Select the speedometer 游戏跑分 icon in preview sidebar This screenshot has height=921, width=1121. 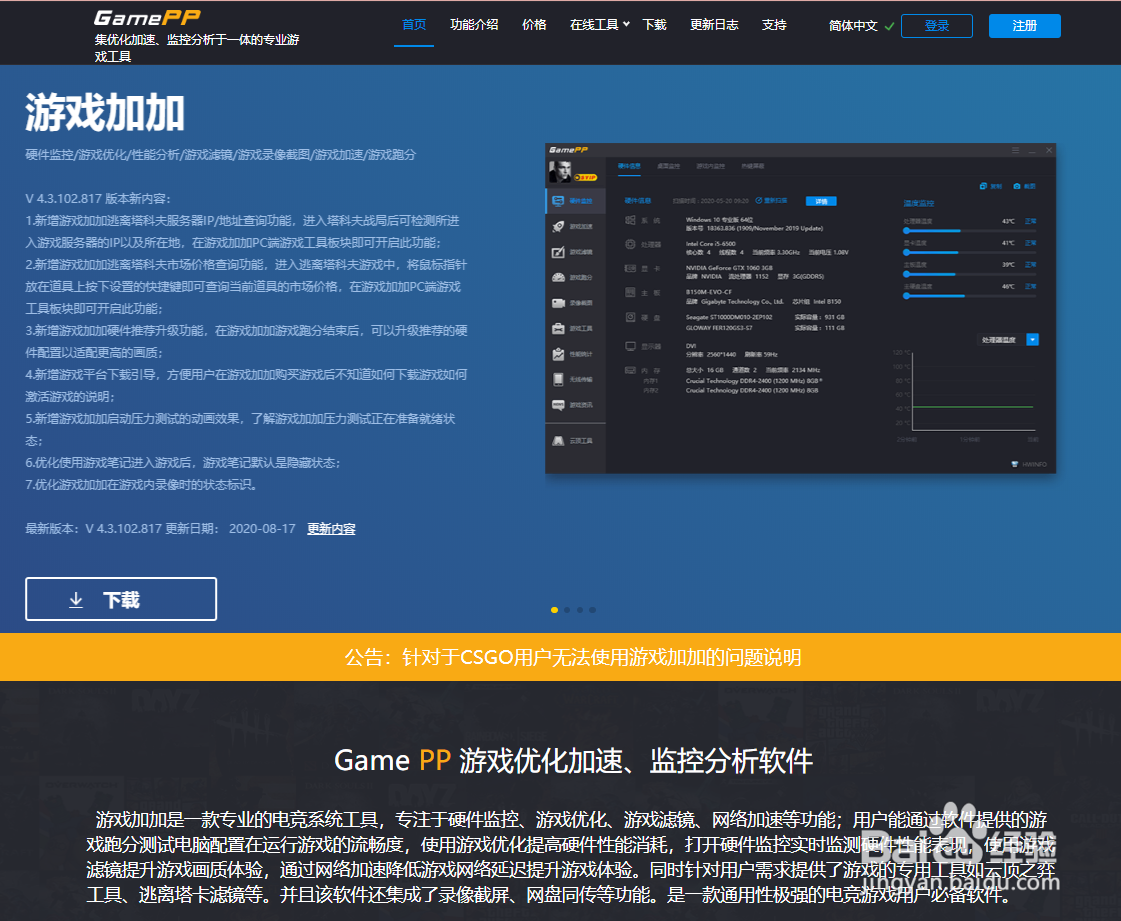pos(558,277)
